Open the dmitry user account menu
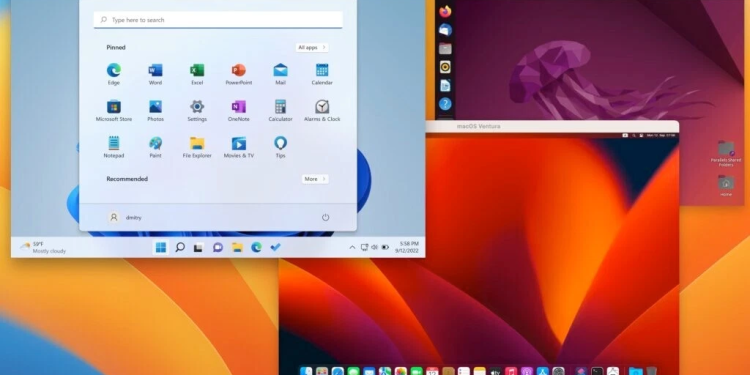This screenshot has height=375, width=750. click(x=125, y=217)
